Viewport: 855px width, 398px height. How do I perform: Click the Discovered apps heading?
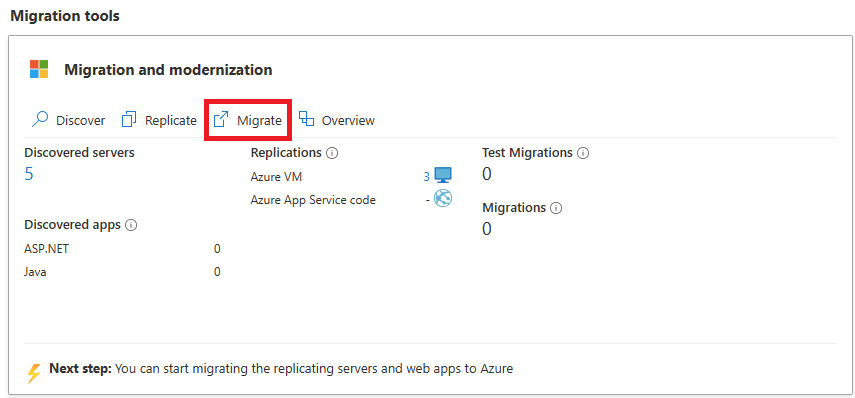coord(73,225)
